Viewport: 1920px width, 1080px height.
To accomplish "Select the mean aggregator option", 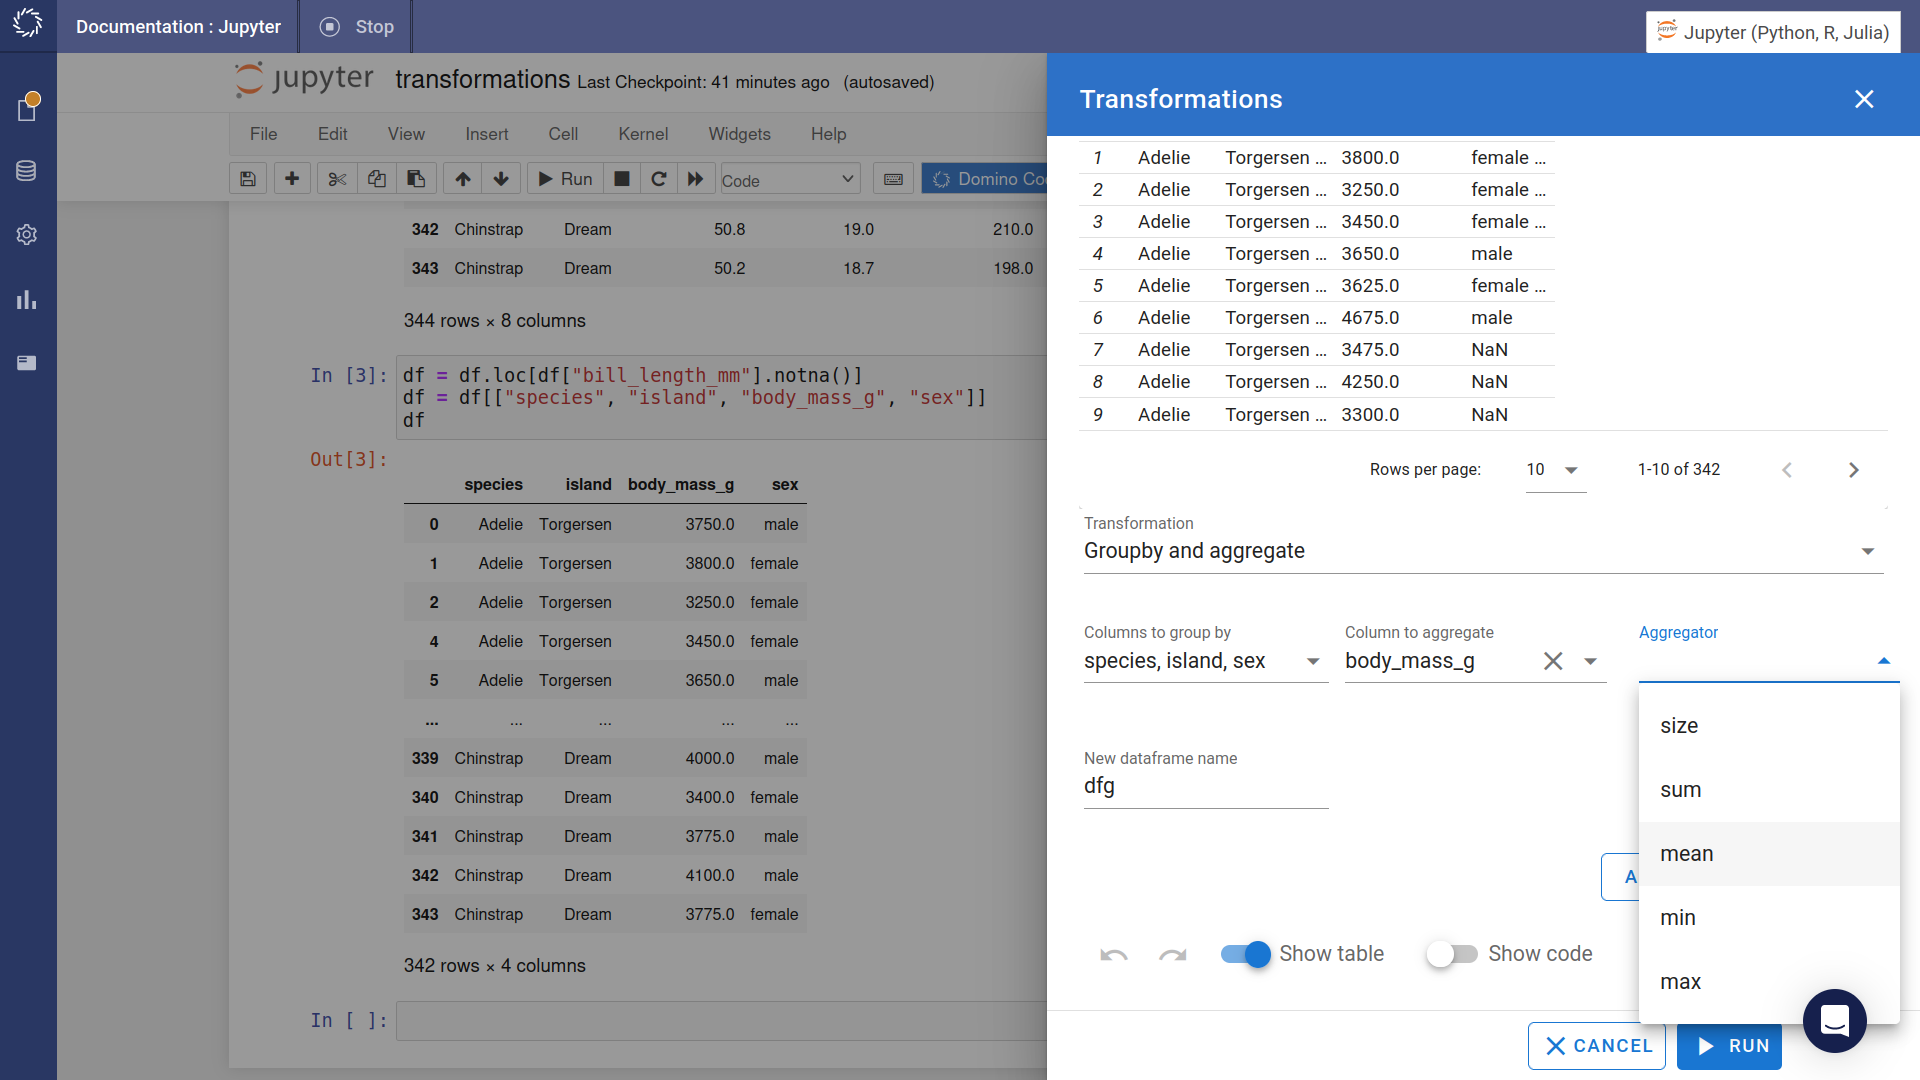I will coord(1685,853).
